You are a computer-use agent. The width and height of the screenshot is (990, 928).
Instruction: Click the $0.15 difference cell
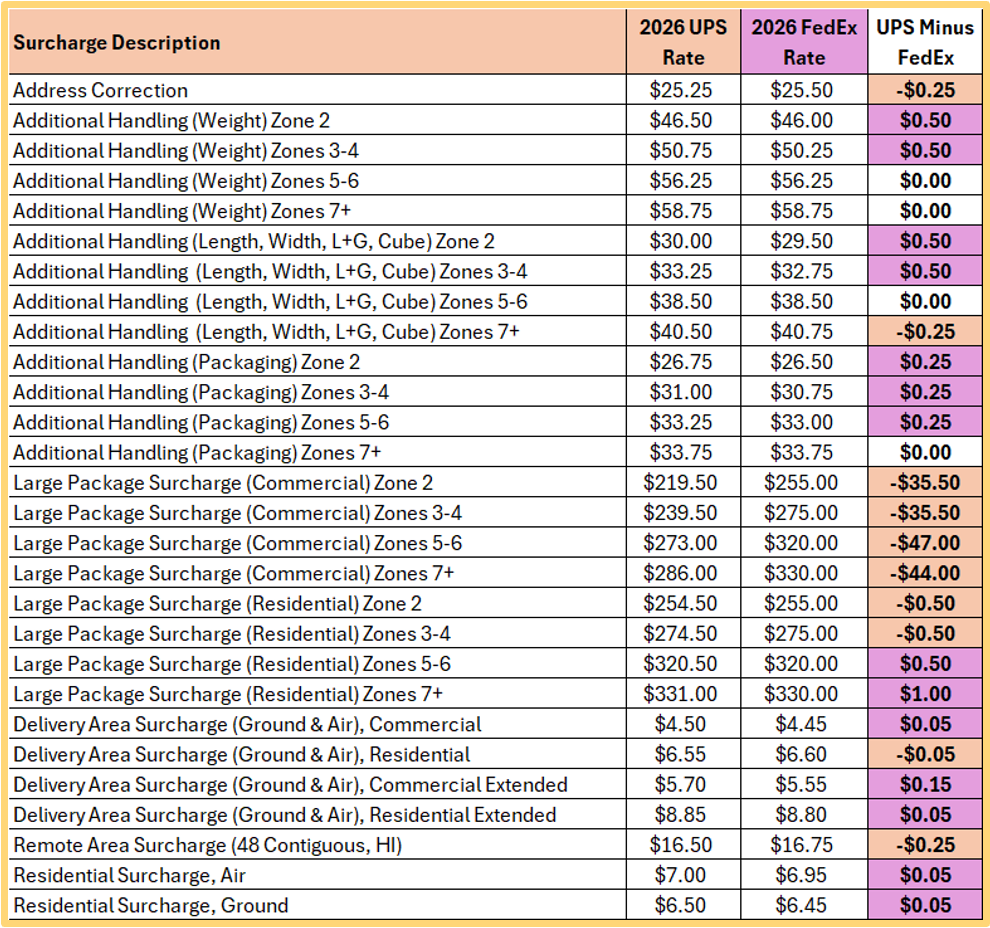click(925, 785)
